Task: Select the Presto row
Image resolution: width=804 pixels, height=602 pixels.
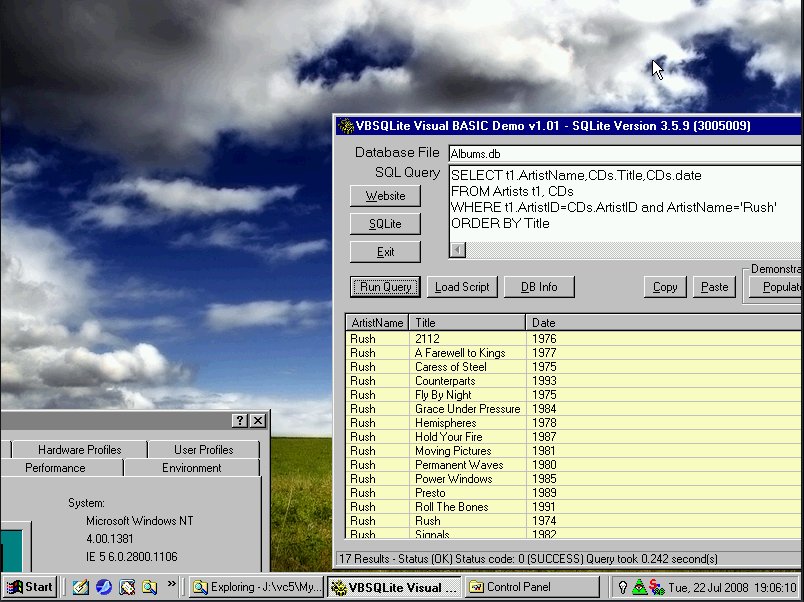Action: 573,493
